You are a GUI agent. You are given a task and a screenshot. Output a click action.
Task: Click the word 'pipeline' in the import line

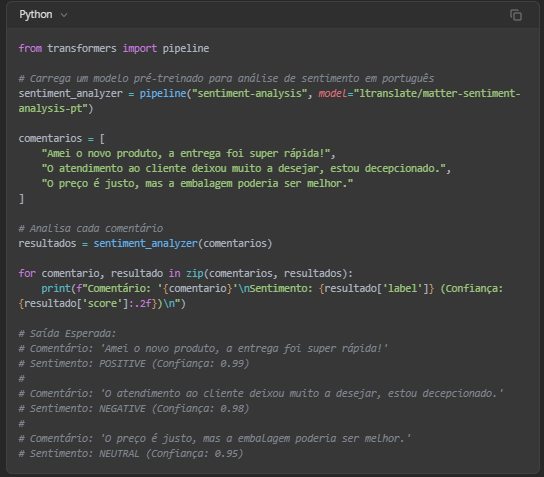(x=186, y=48)
